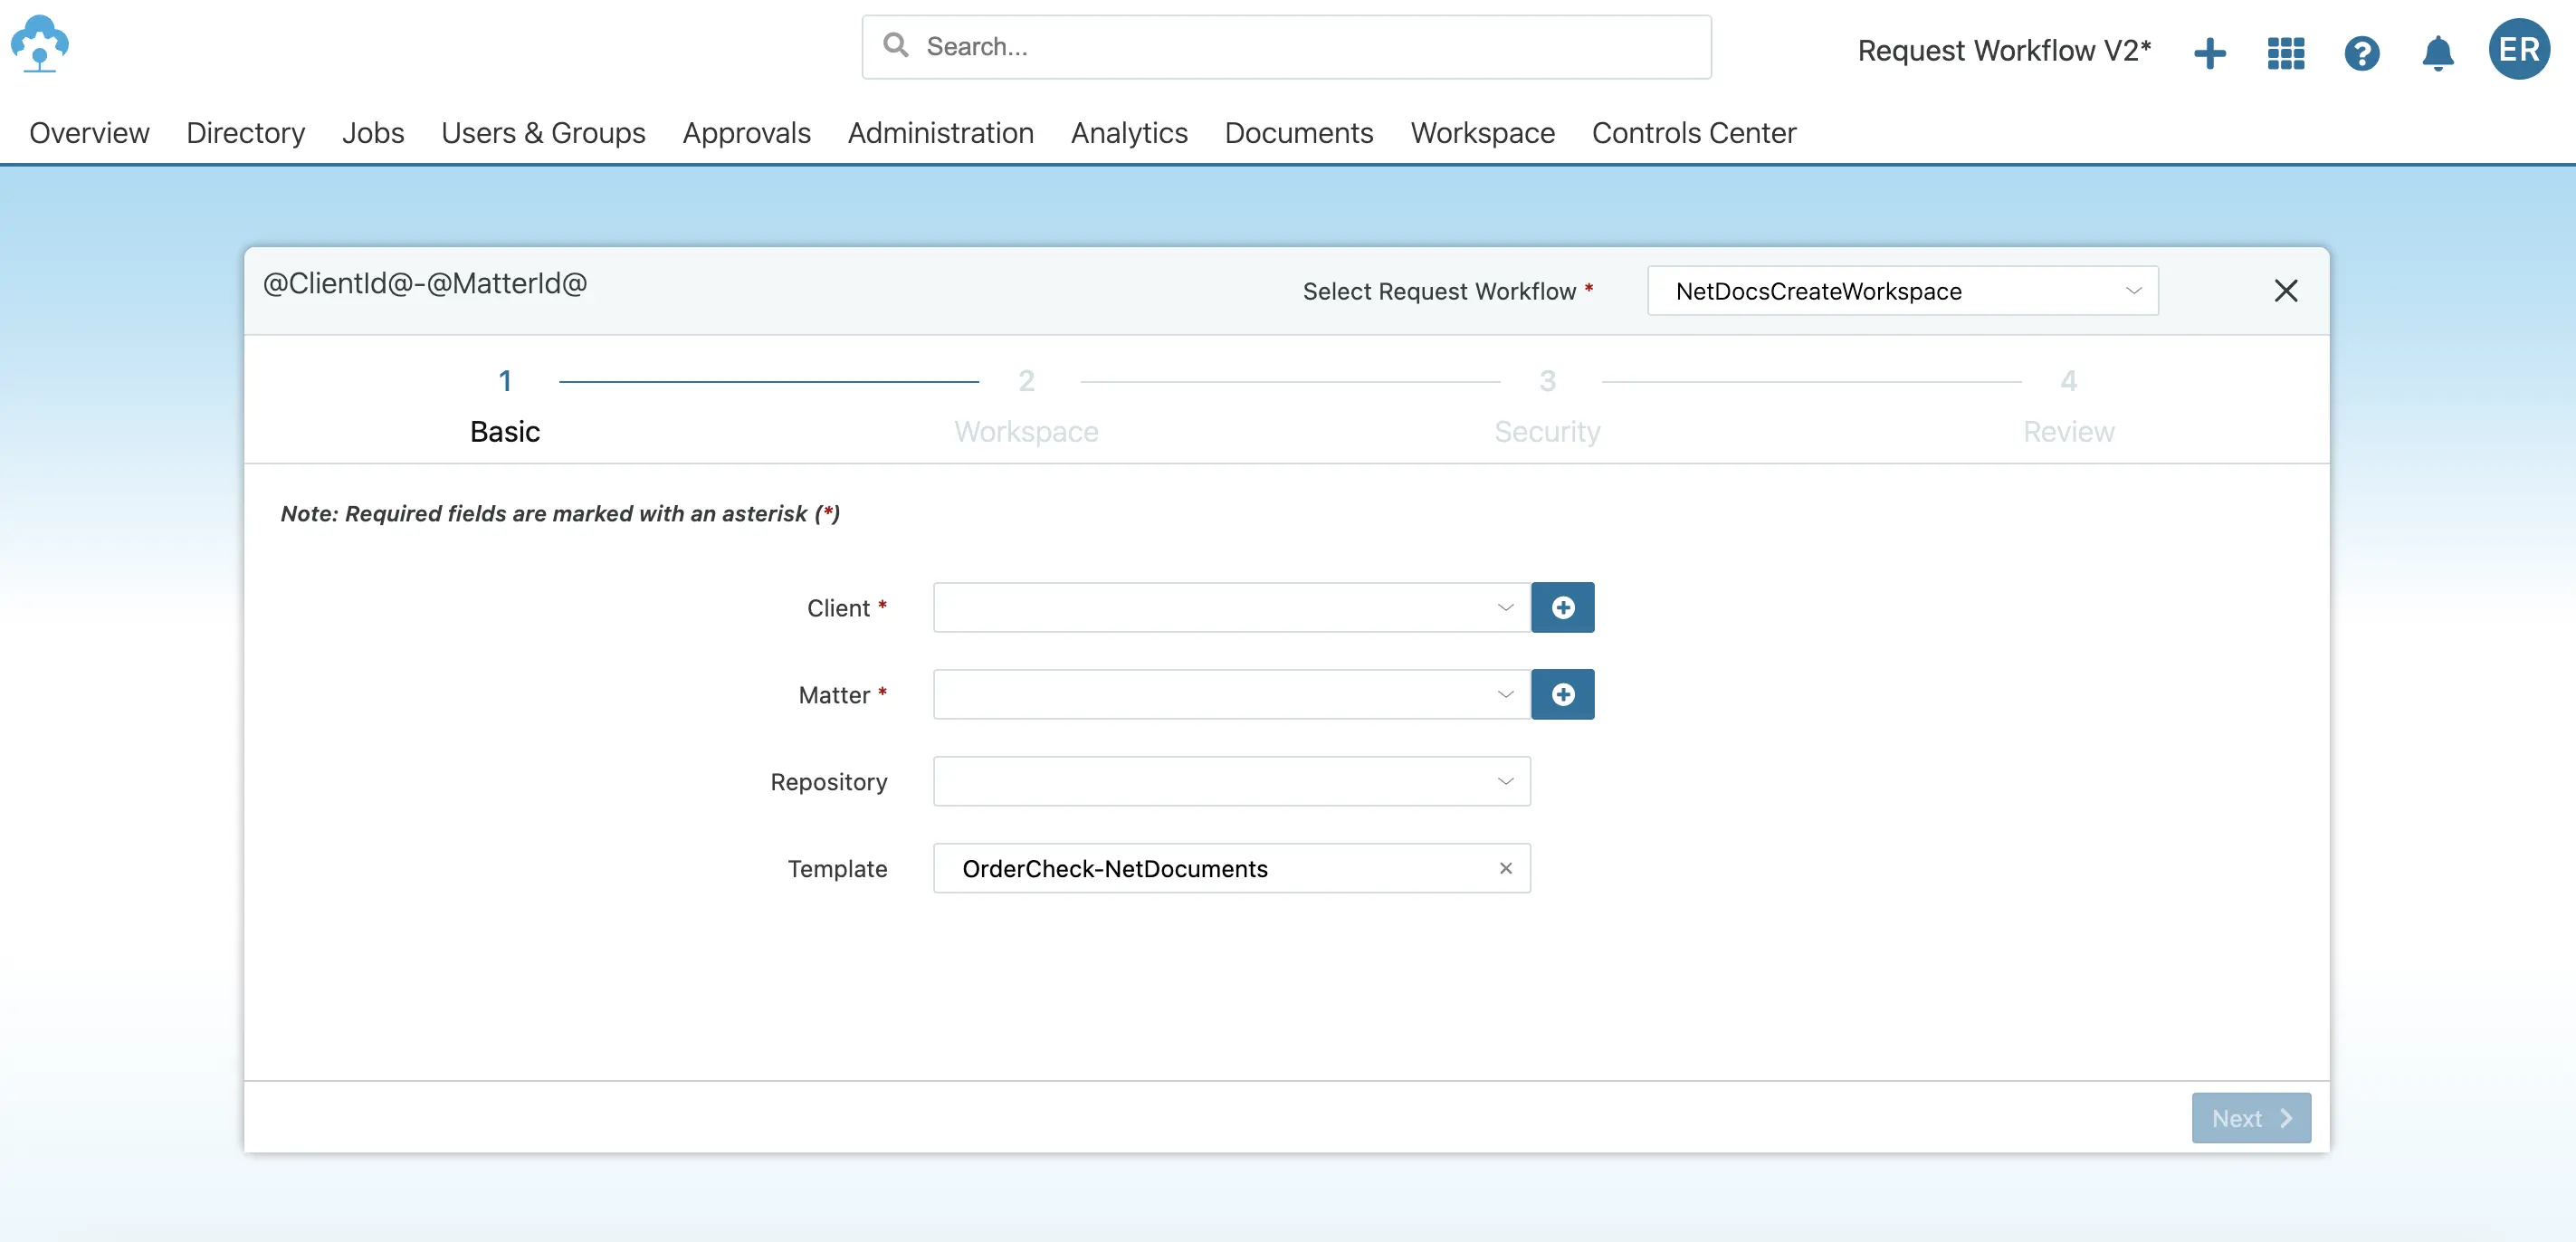This screenshot has height=1242, width=2576.
Task: Click the search magnifier icon
Action: coord(895,46)
